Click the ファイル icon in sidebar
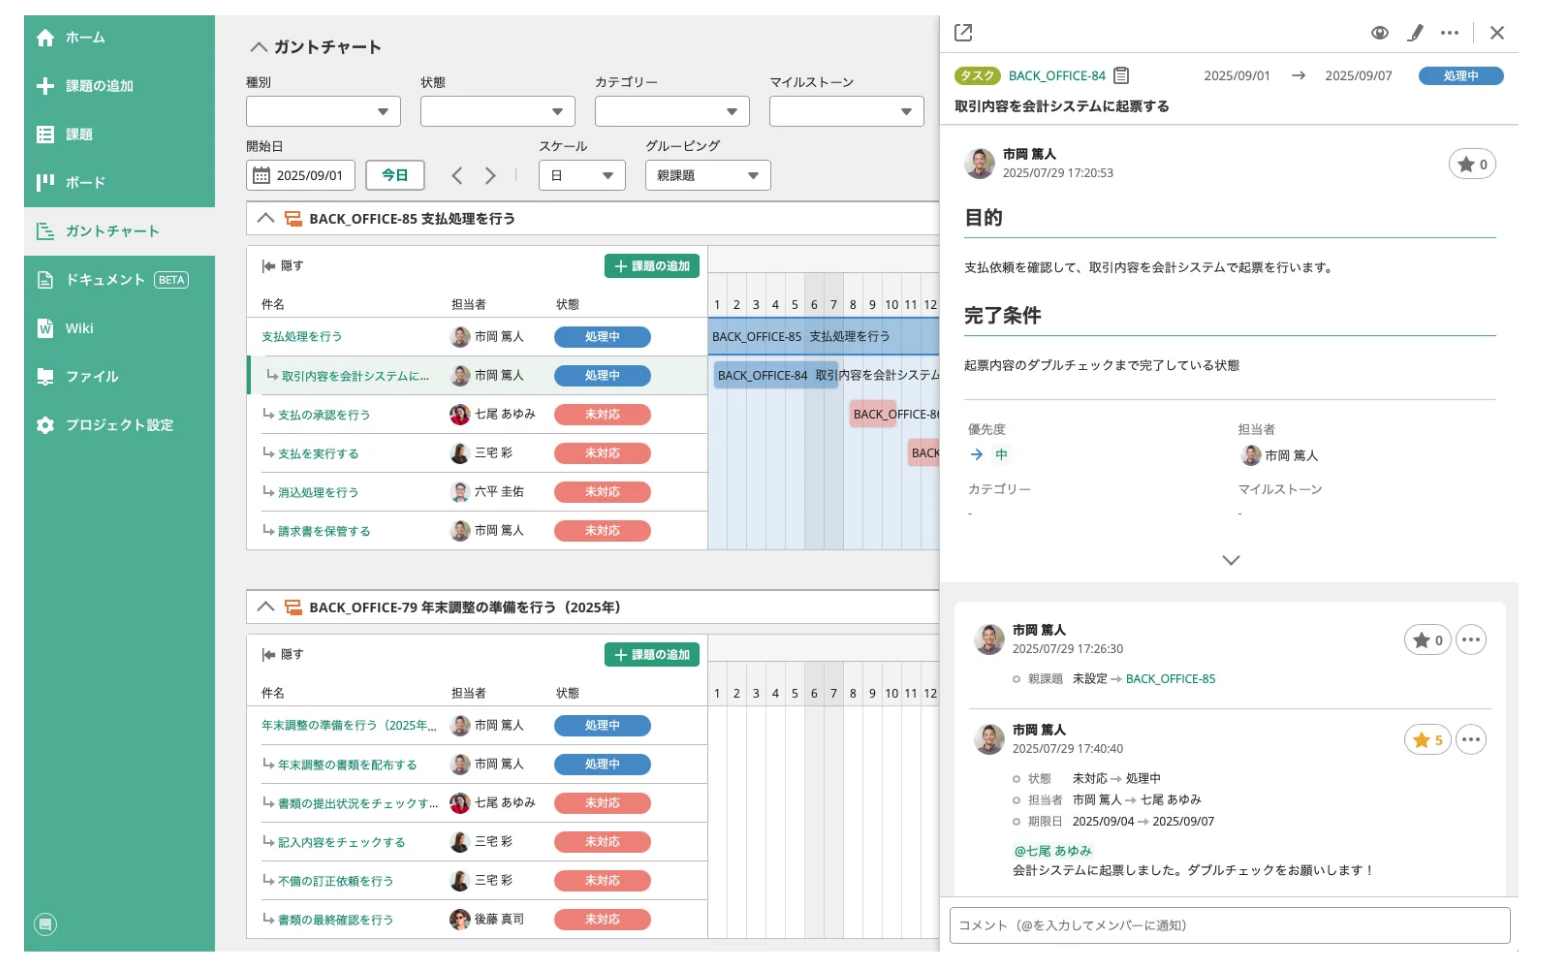Viewport: 1542px width, 966px height. [x=45, y=377]
